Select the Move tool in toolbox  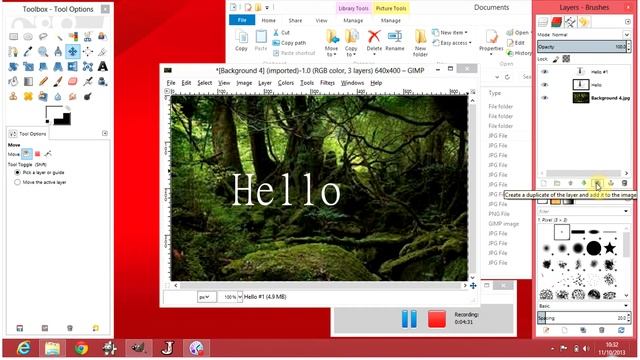pyautogui.click(x=73, y=52)
